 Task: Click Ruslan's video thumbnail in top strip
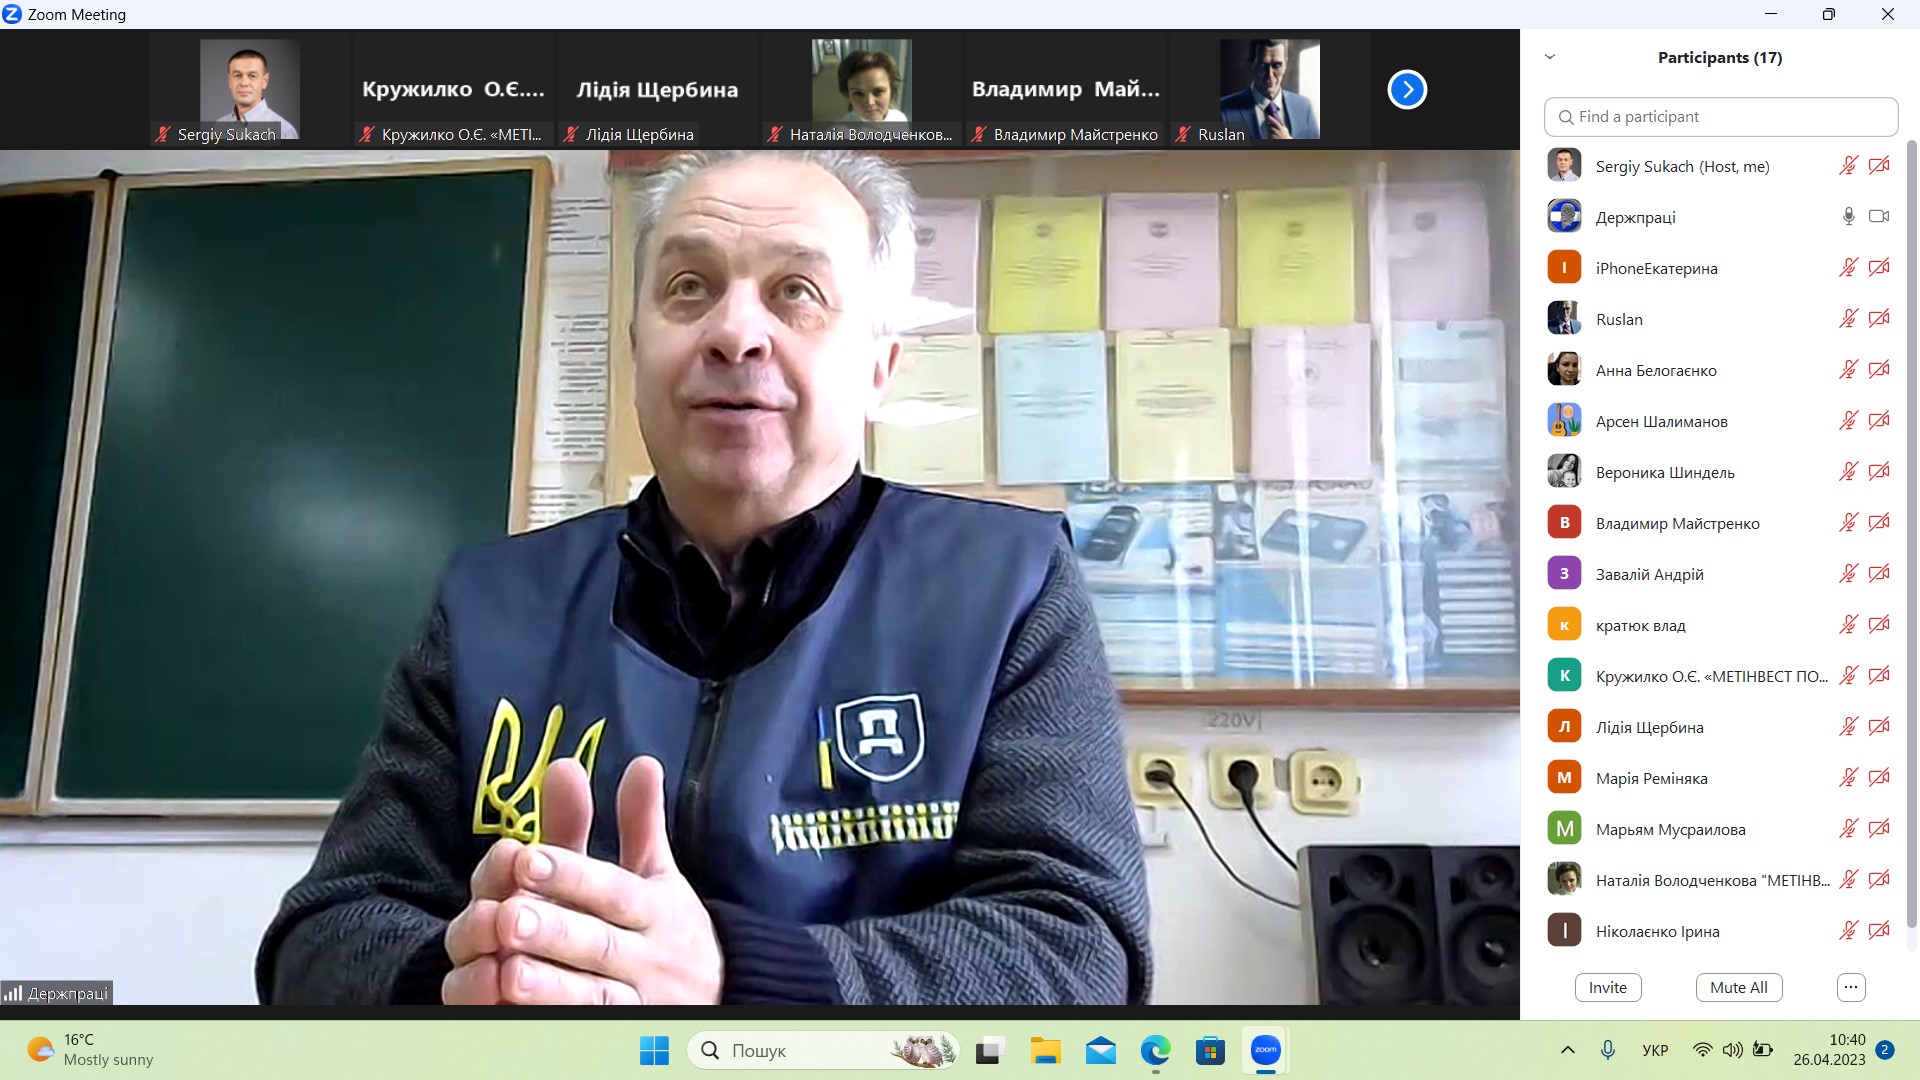coord(1270,90)
